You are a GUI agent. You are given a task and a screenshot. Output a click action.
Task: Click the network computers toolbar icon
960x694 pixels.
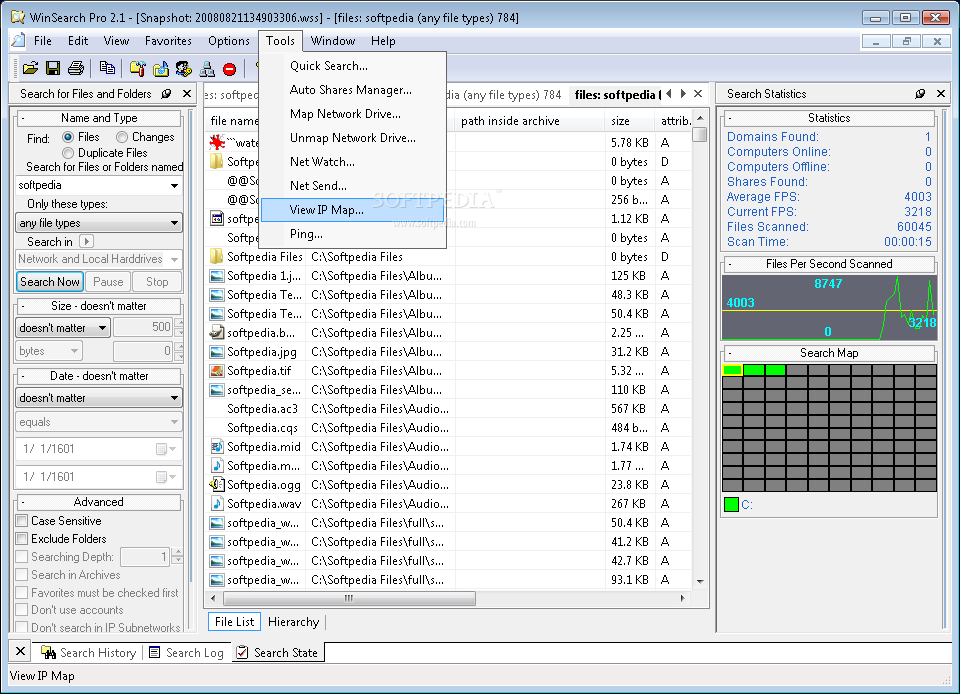click(207, 69)
